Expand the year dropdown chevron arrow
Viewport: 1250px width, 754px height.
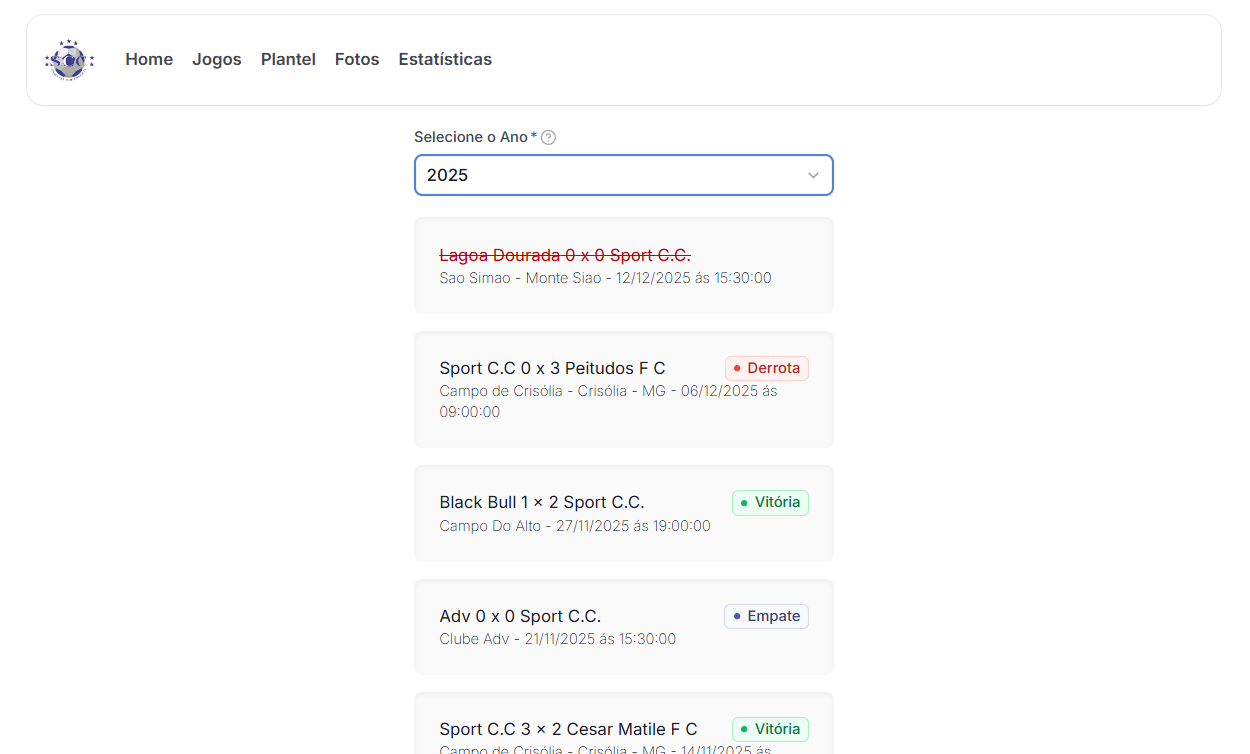[x=813, y=175]
